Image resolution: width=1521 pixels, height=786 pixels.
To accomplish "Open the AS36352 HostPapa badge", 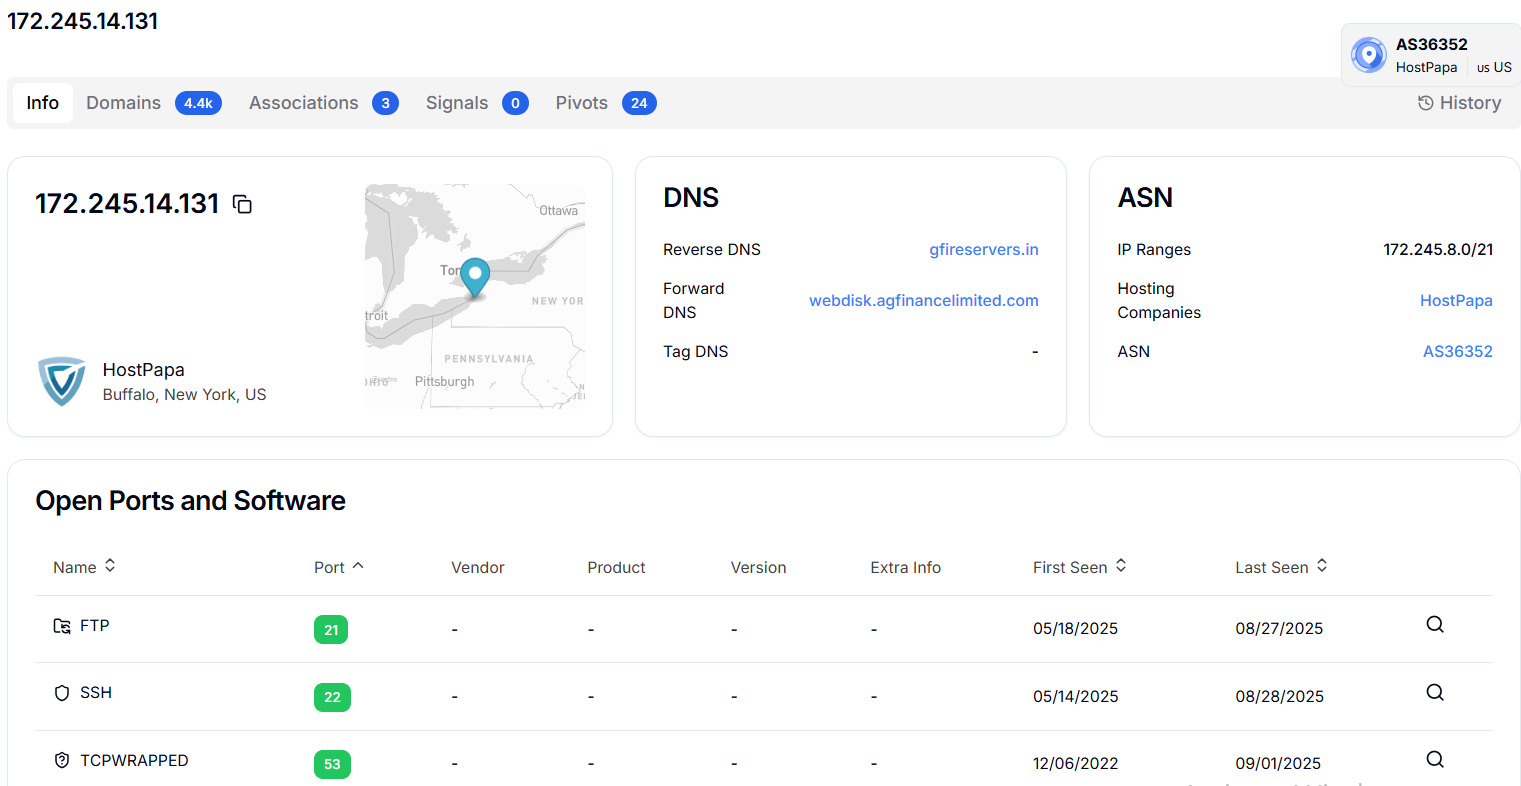I will pos(1431,55).
